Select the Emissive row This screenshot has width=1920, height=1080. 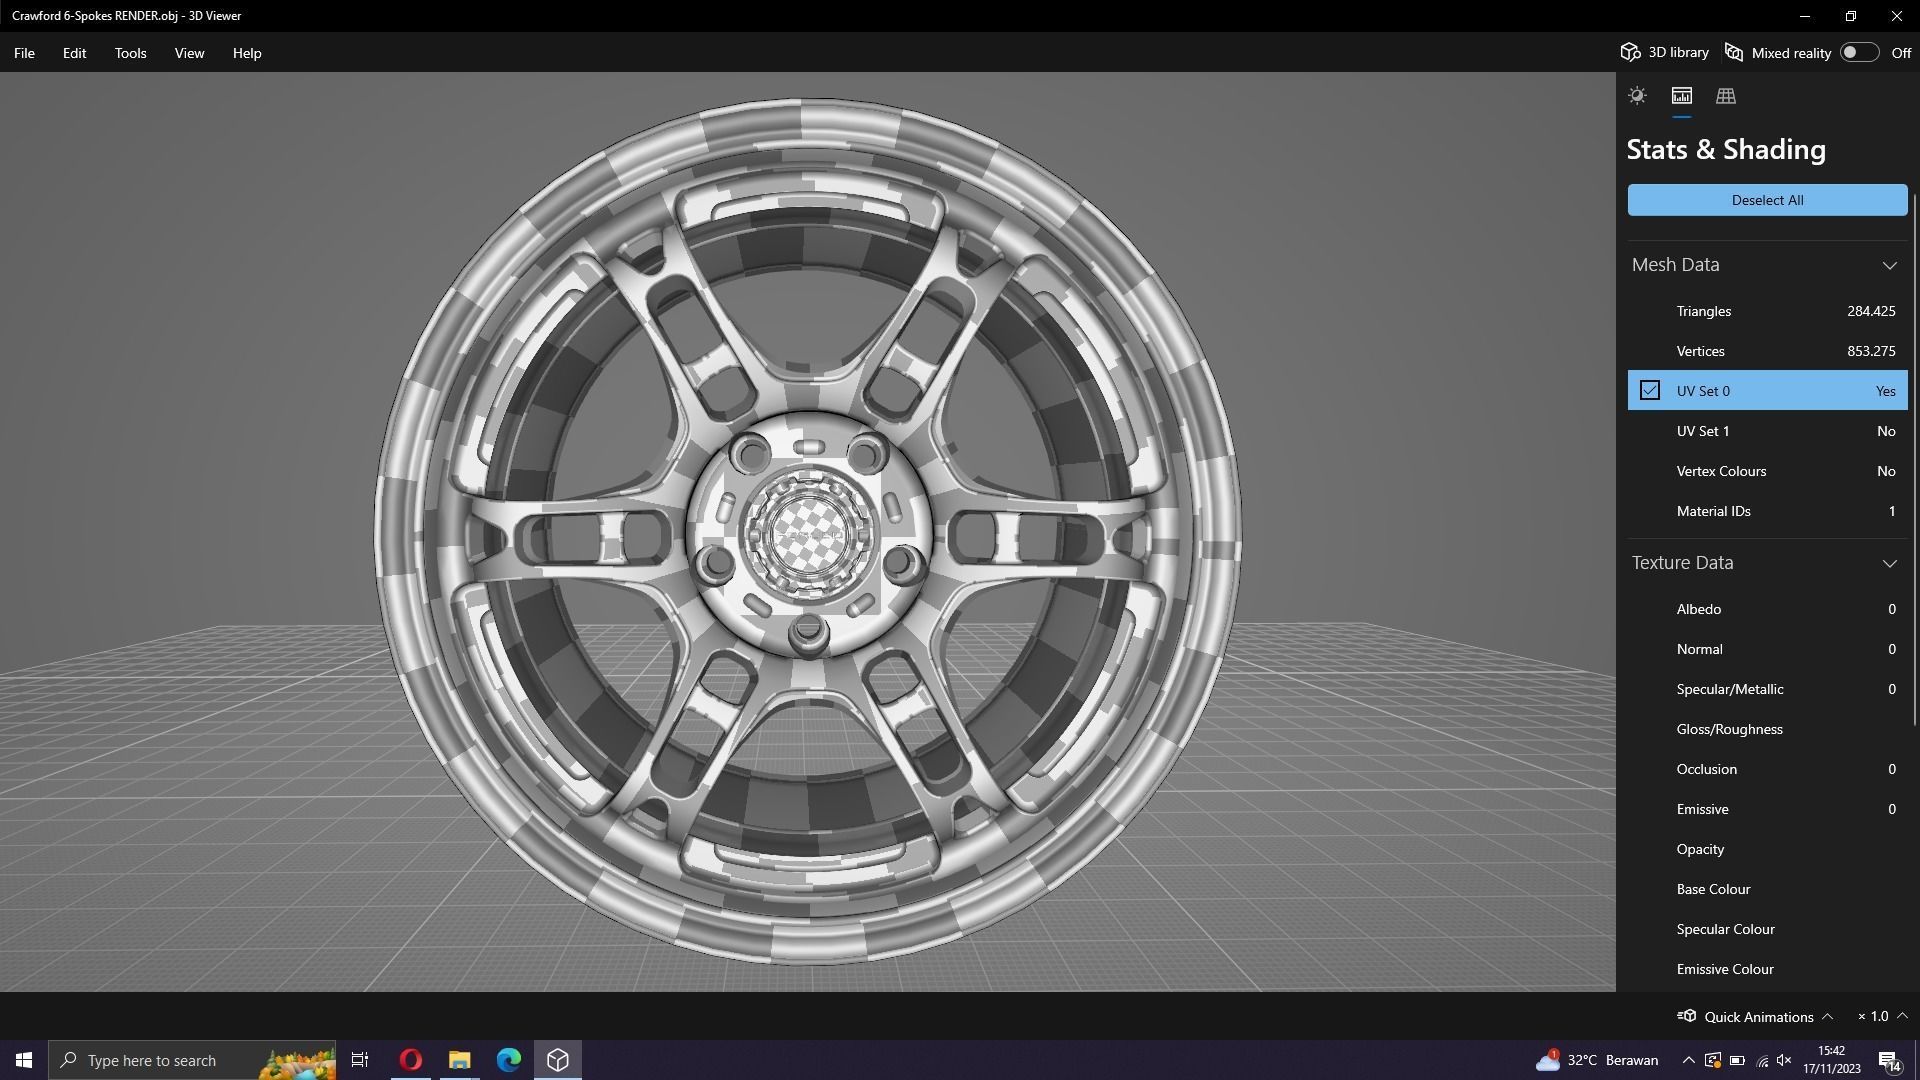click(x=1767, y=809)
